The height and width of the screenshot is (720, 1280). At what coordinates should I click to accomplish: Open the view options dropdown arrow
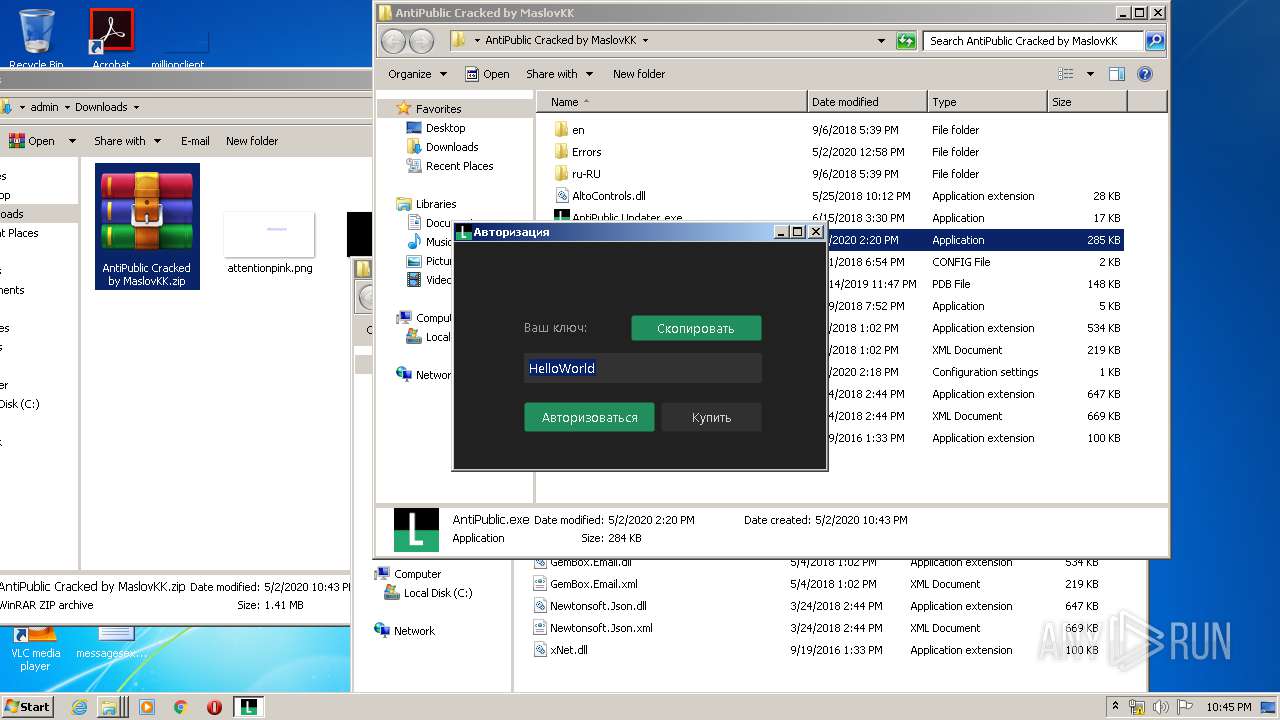click(x=1090, y=74)
